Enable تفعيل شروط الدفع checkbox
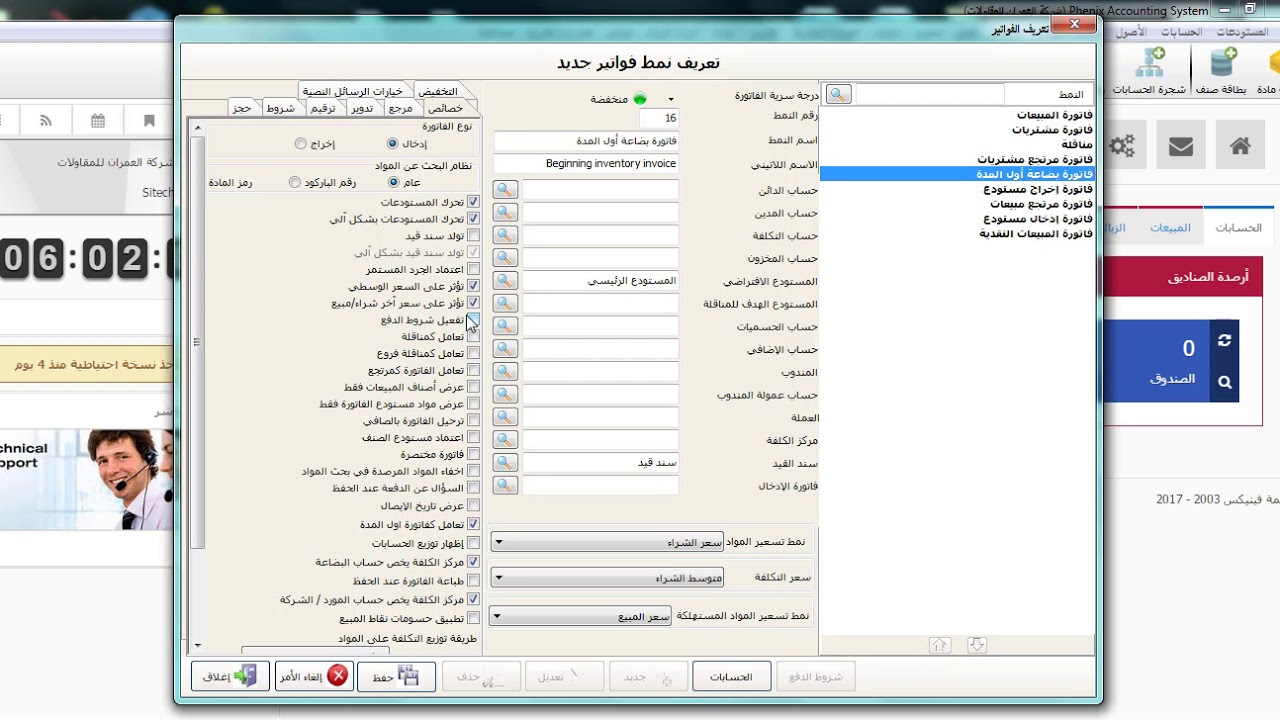The width and height of the screenshot is (1280, 720). tap(474, 320)
